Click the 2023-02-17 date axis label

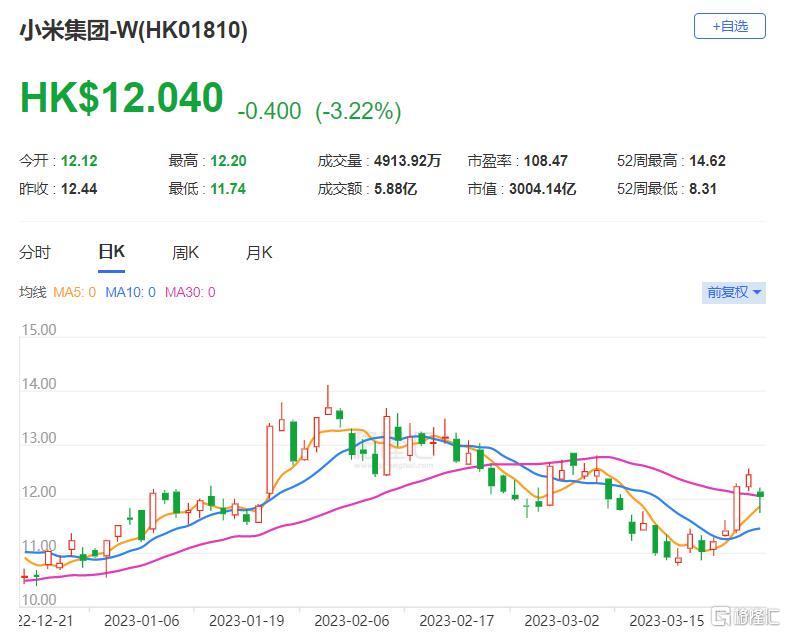tap(457, 621)
